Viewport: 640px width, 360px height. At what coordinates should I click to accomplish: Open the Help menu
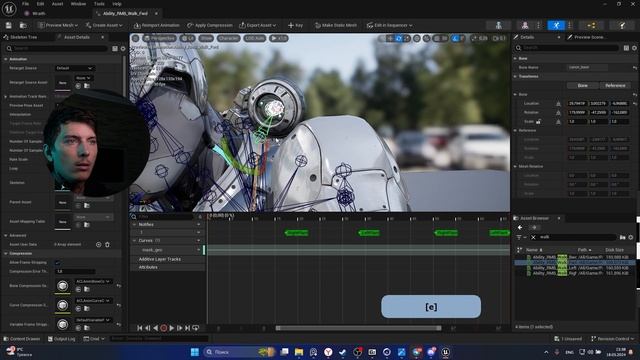(117, 4)
